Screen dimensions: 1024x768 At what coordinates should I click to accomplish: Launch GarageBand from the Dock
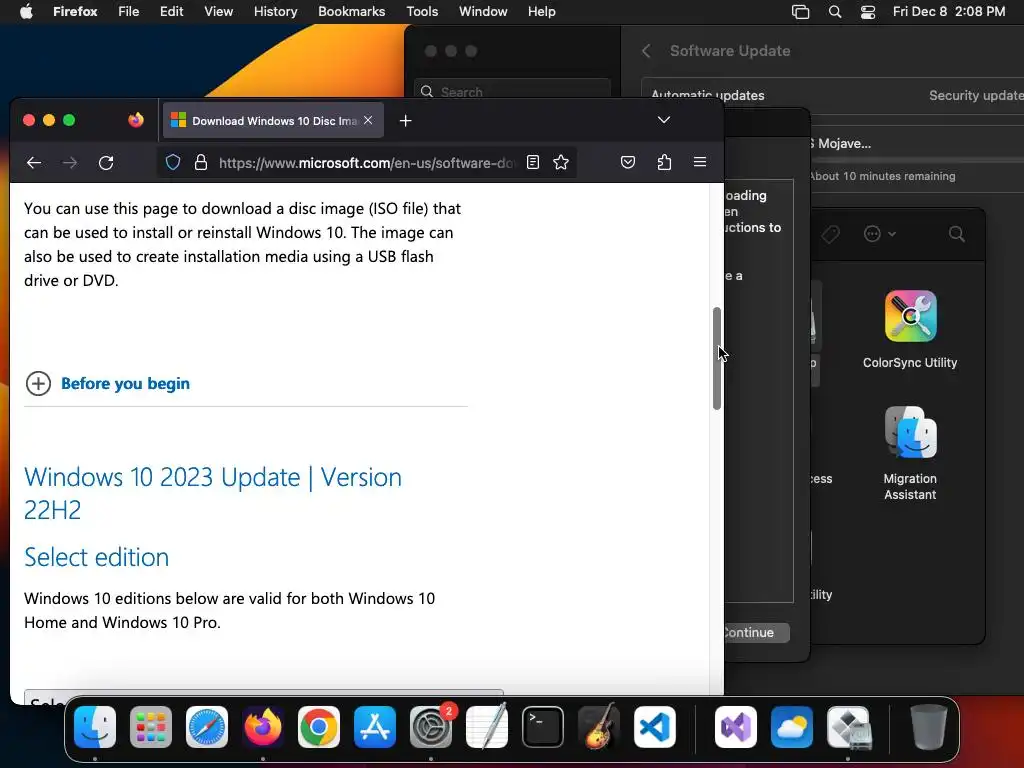click(599, 727)
